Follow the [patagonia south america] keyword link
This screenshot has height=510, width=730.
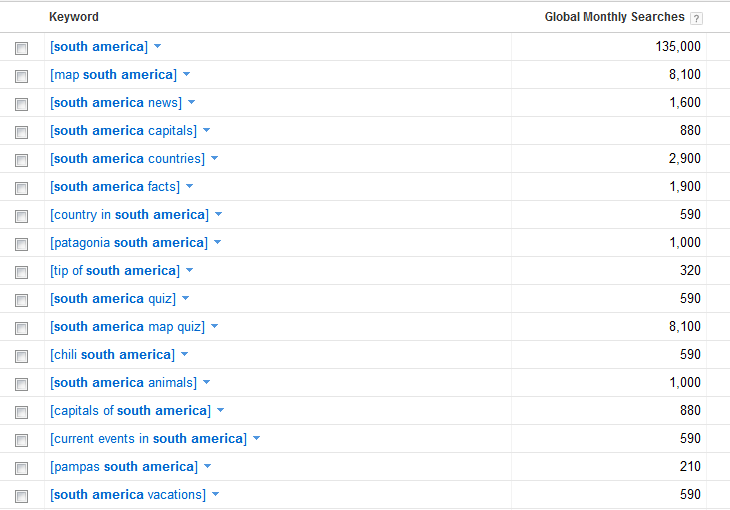[x=129, y=243]
